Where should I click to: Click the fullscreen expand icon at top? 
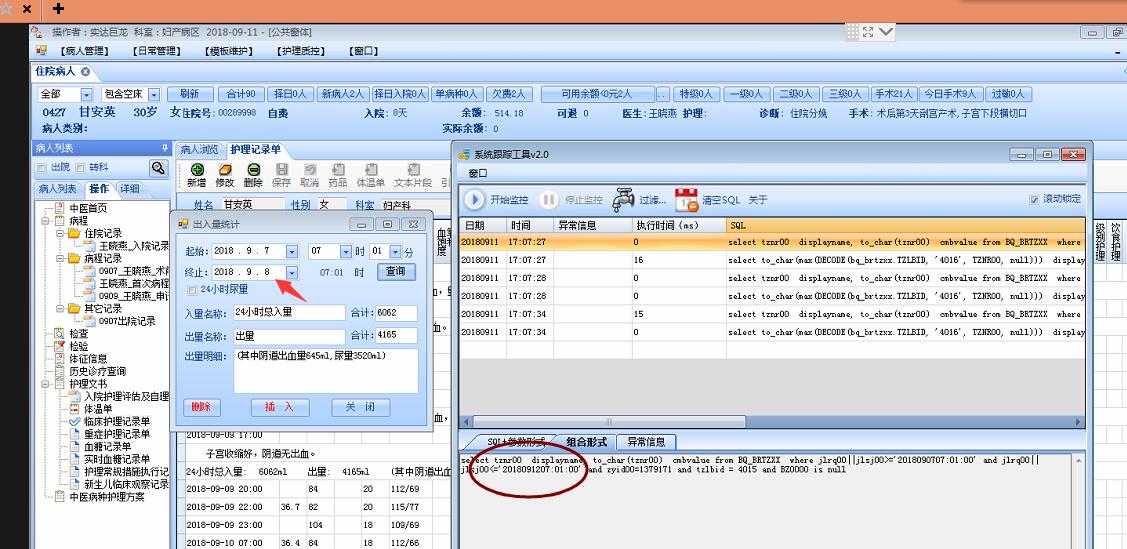[868, 32]
